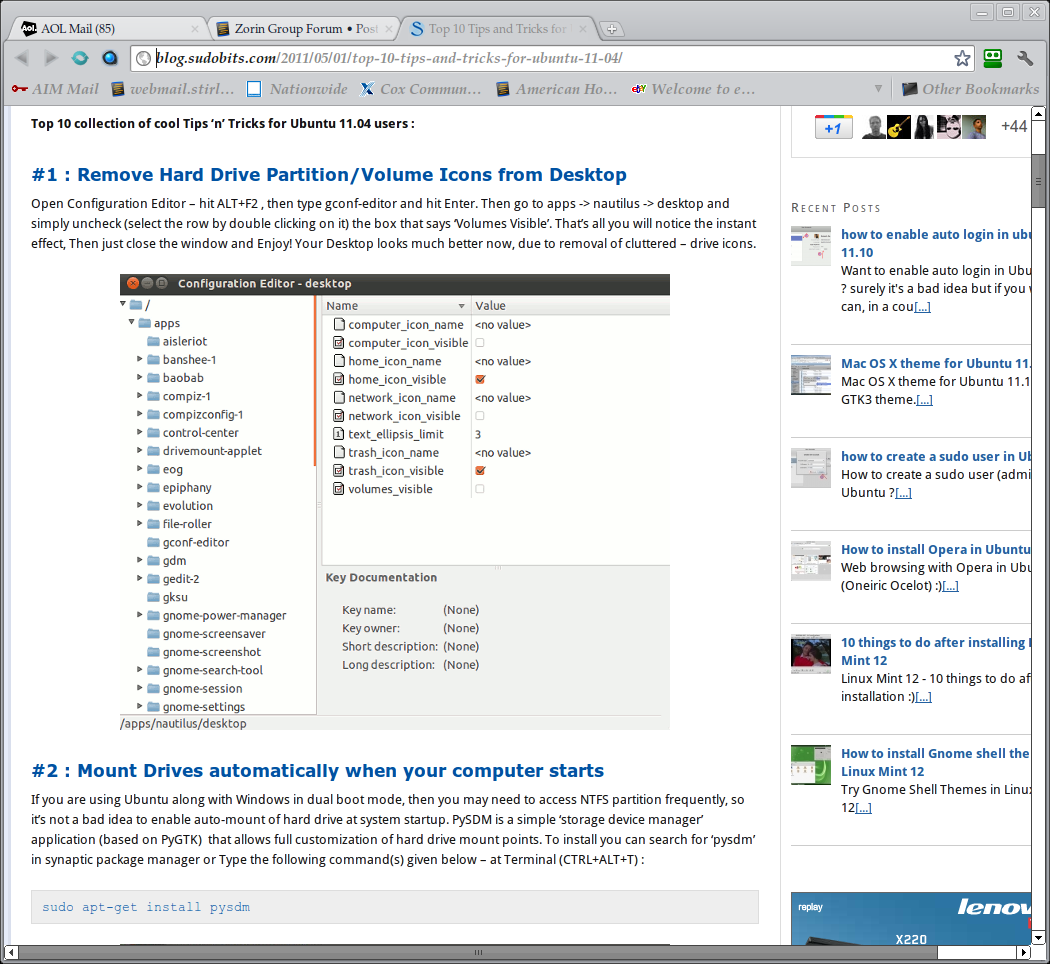Toggle computer_icon_visible checkbox

[479, 343]
